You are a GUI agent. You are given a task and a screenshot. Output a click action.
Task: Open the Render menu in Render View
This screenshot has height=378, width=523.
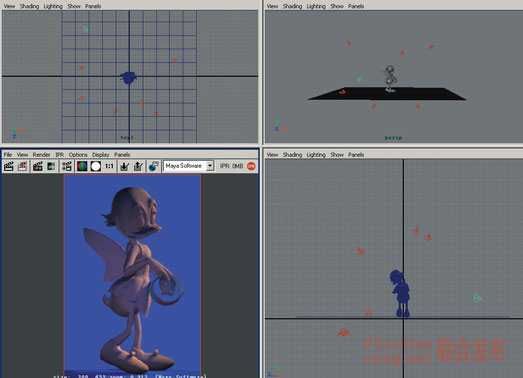coord(41,154)
